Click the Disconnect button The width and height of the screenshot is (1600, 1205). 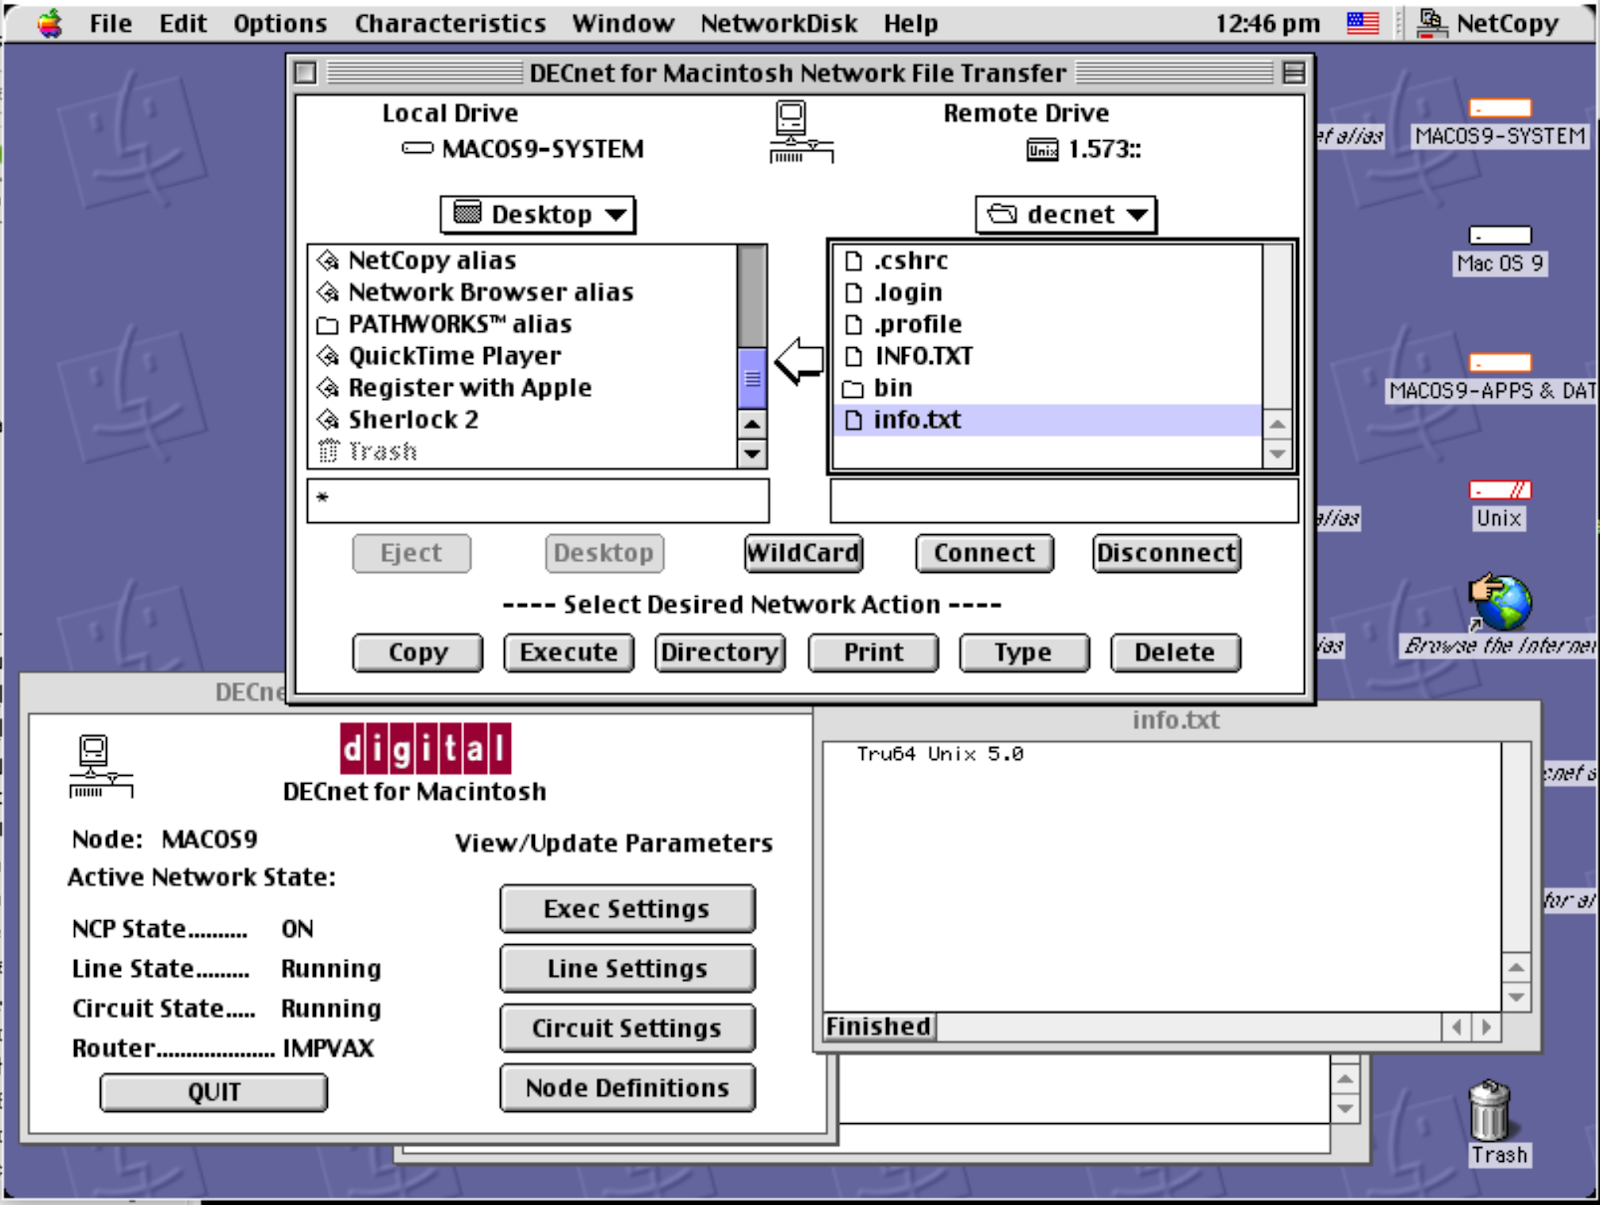[x=1167, y=553]
